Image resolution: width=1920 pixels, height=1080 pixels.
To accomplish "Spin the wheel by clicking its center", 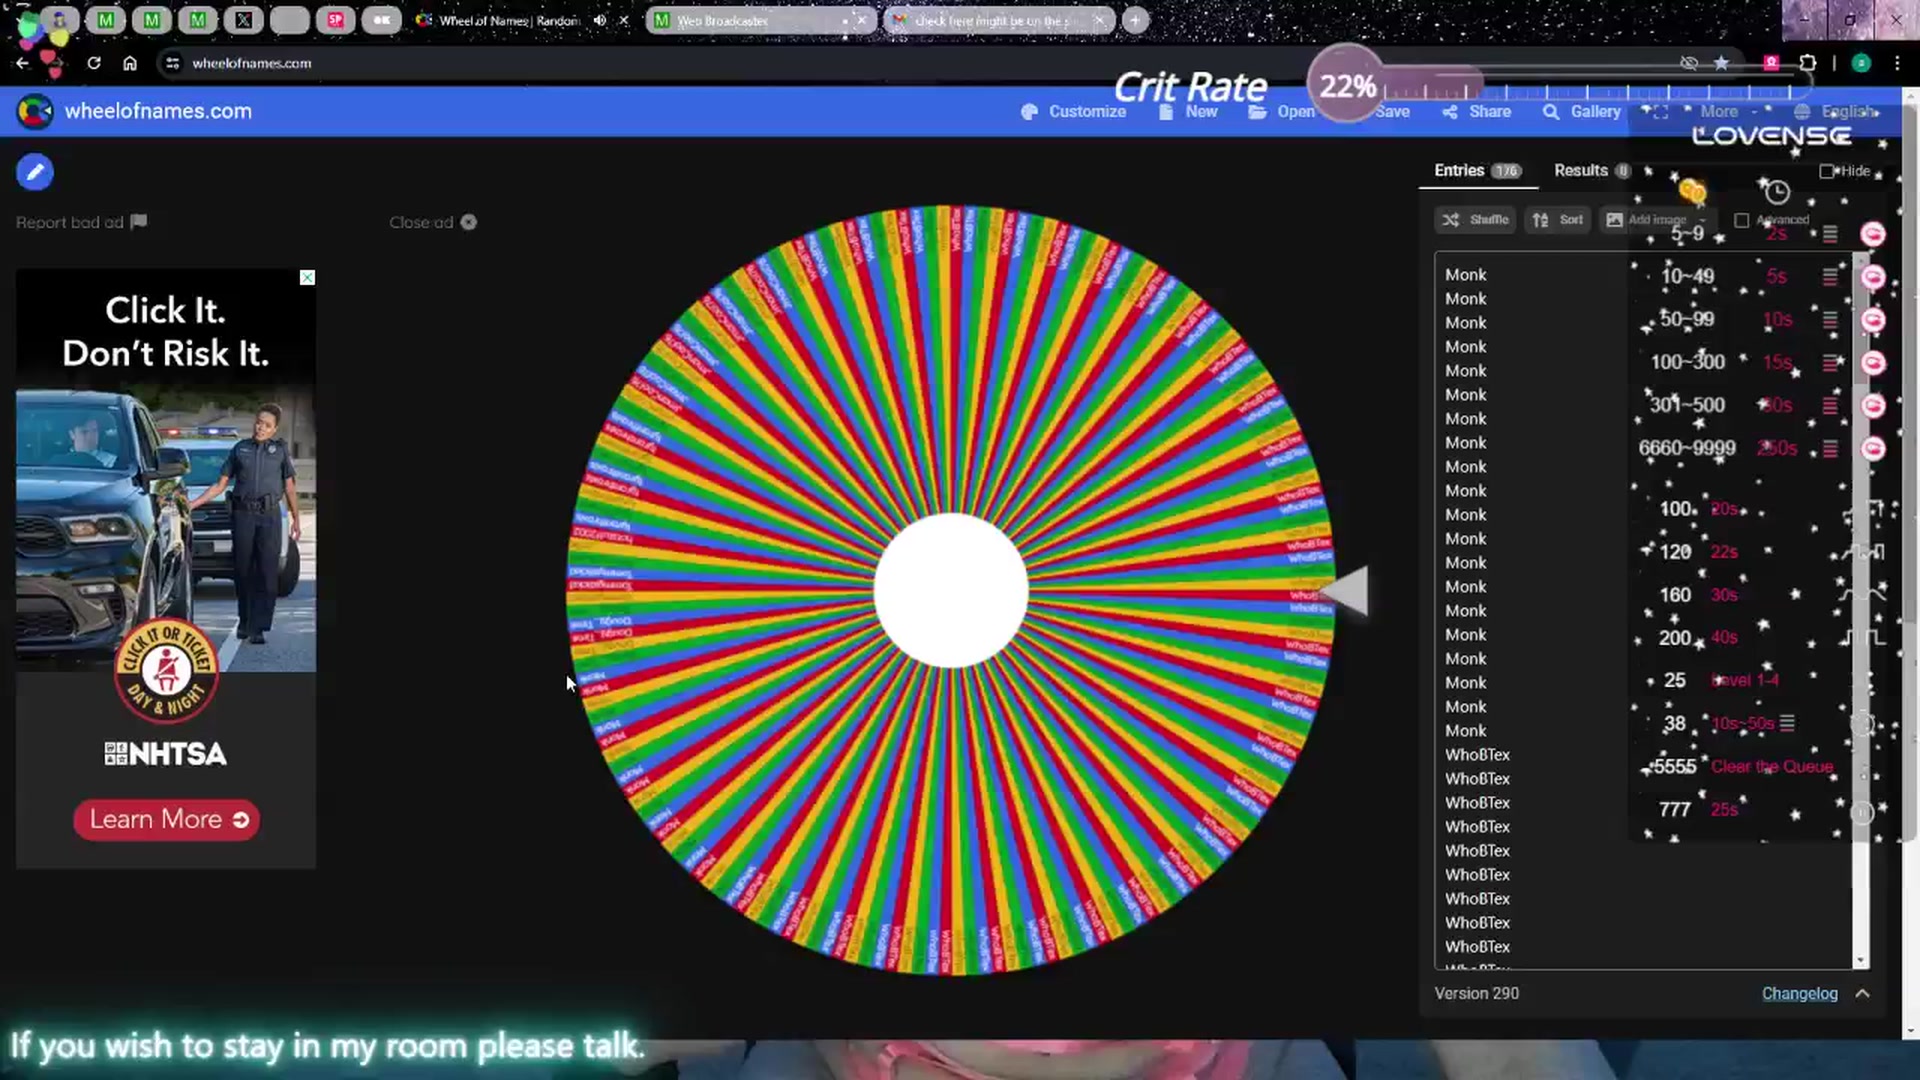I will [x=951, y=590].
